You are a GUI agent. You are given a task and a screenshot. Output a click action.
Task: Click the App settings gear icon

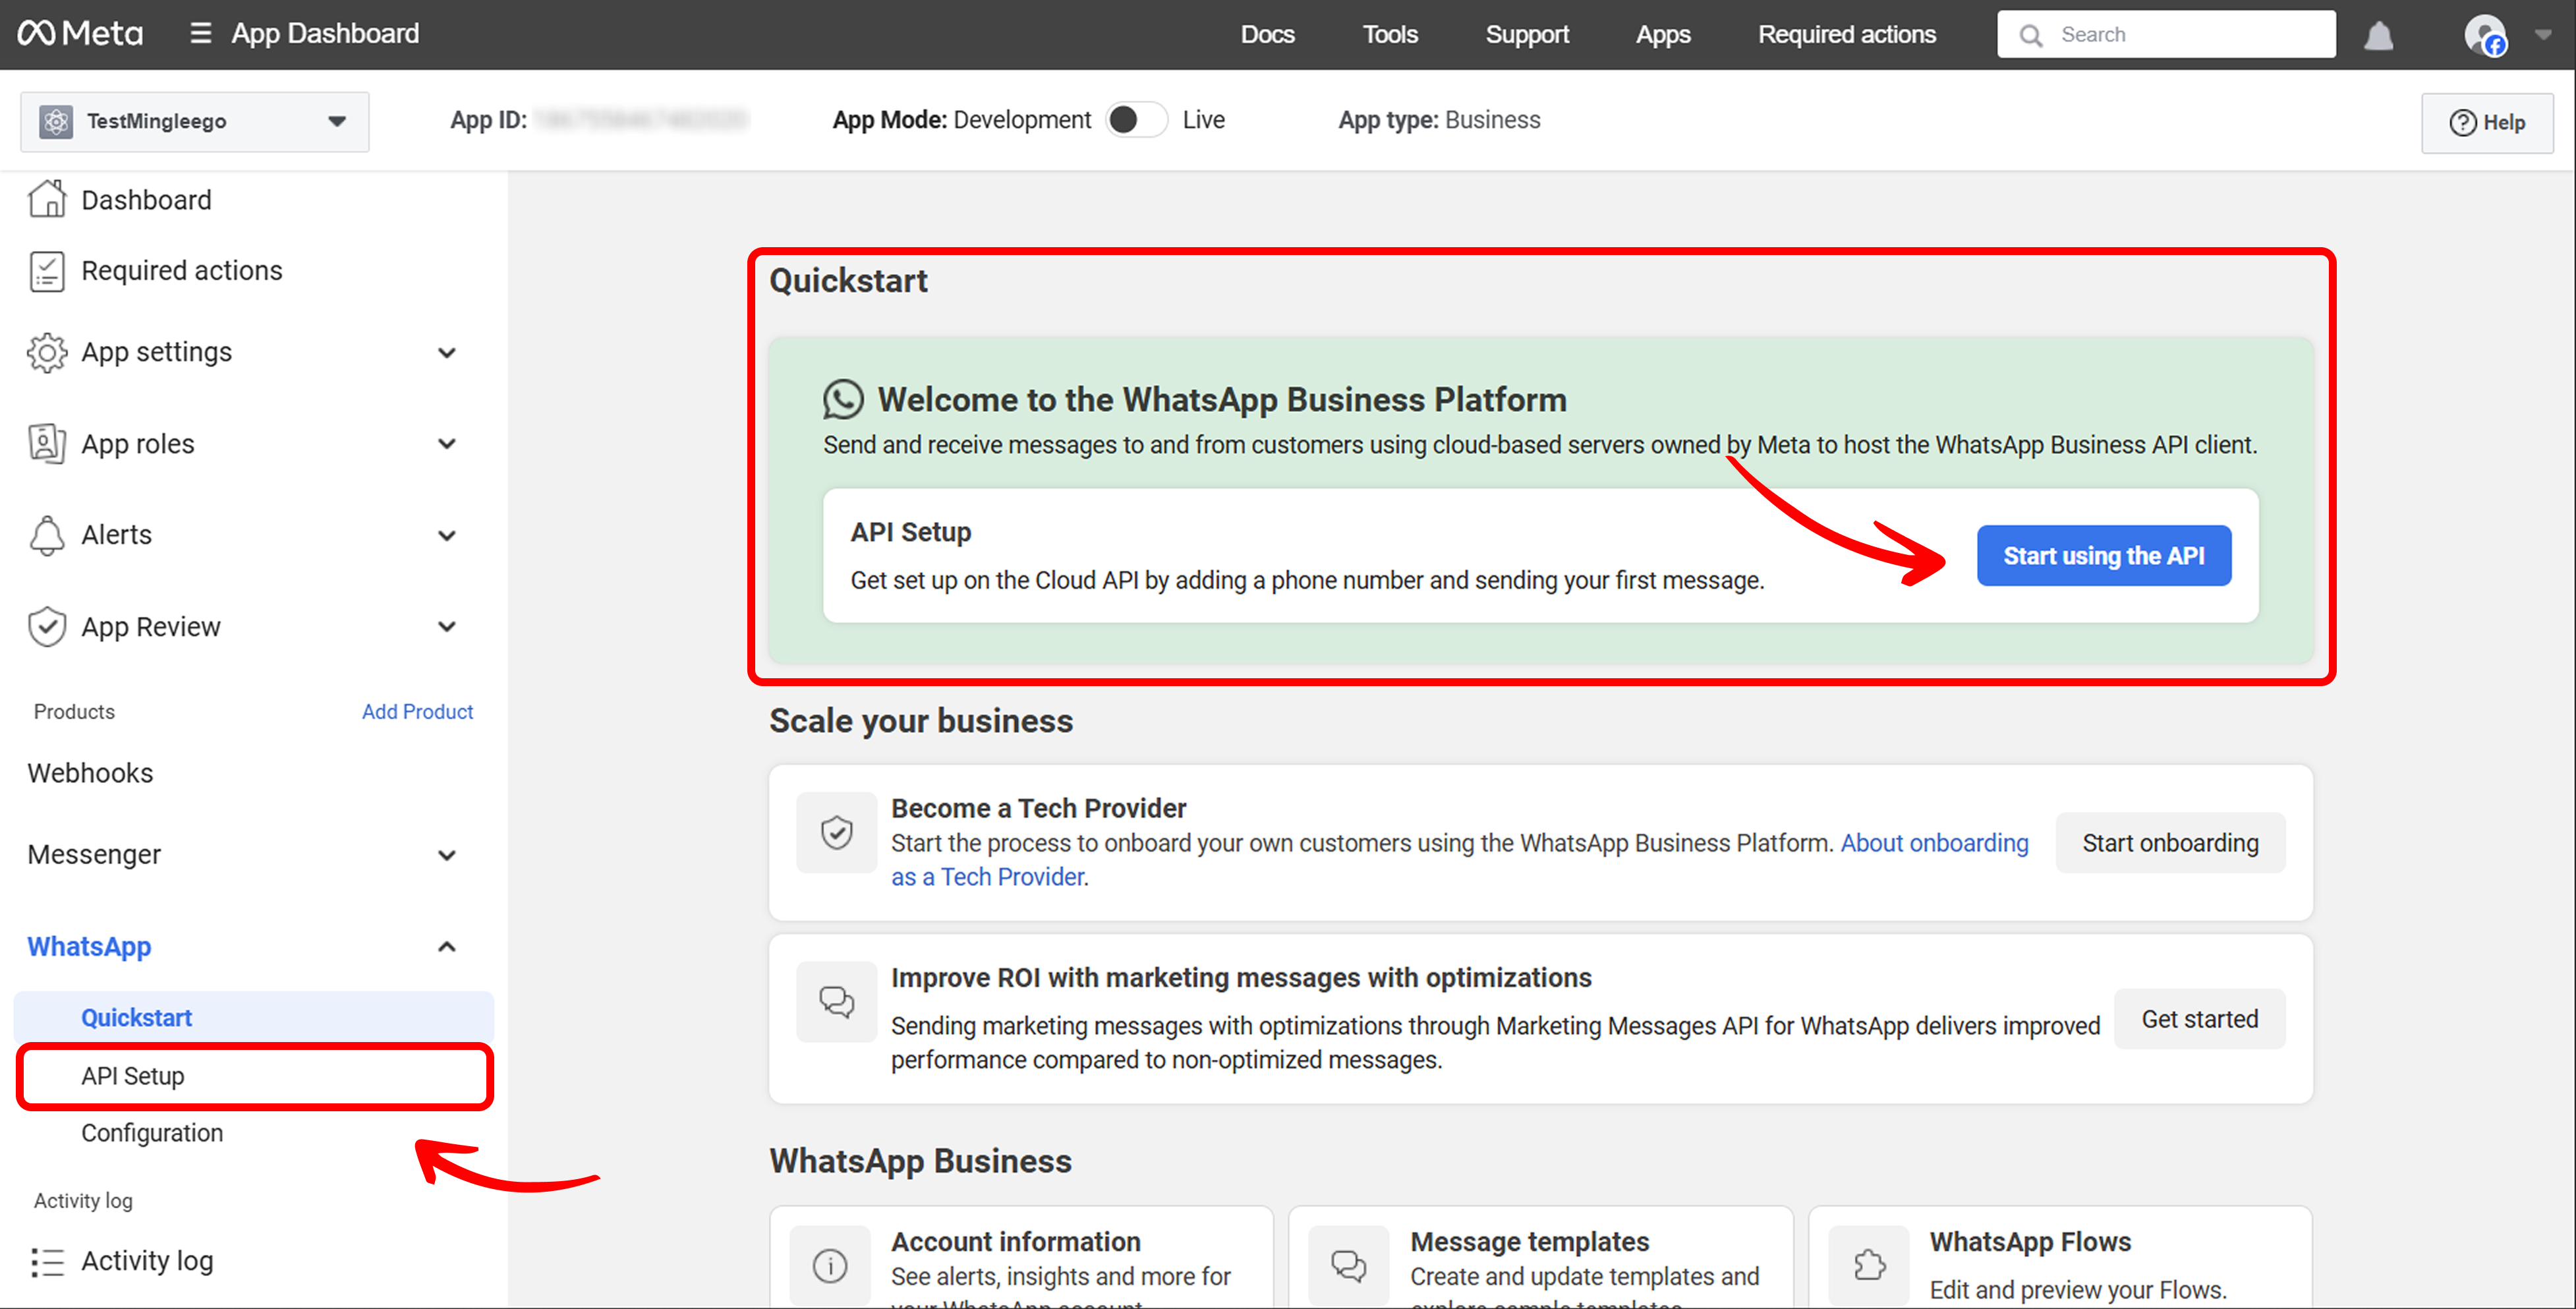[x=47, y=352]
